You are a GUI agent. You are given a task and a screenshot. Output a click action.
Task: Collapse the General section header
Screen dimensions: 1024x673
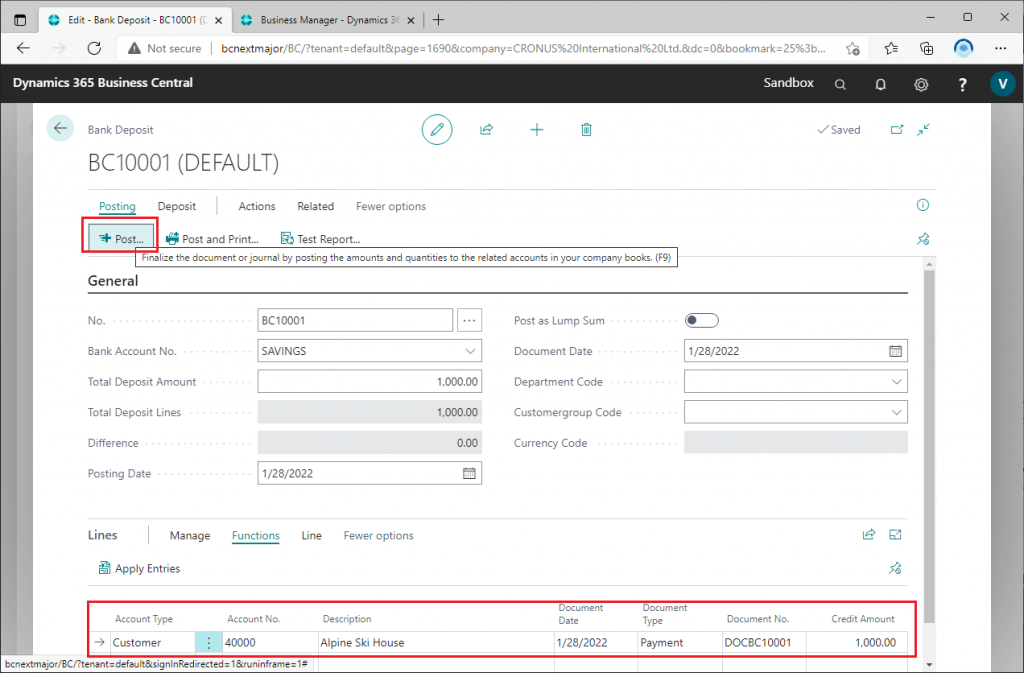tap(113, 281)
